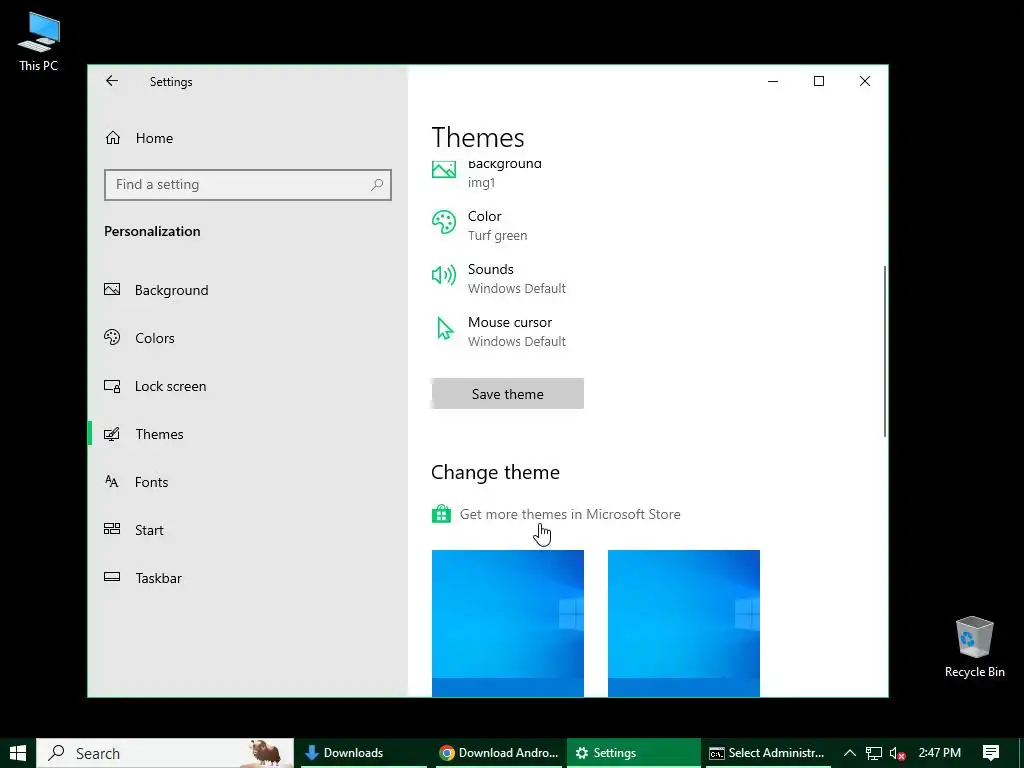
Task: Open Get more themes in Microsoft Store
Action: pos(569,515)
